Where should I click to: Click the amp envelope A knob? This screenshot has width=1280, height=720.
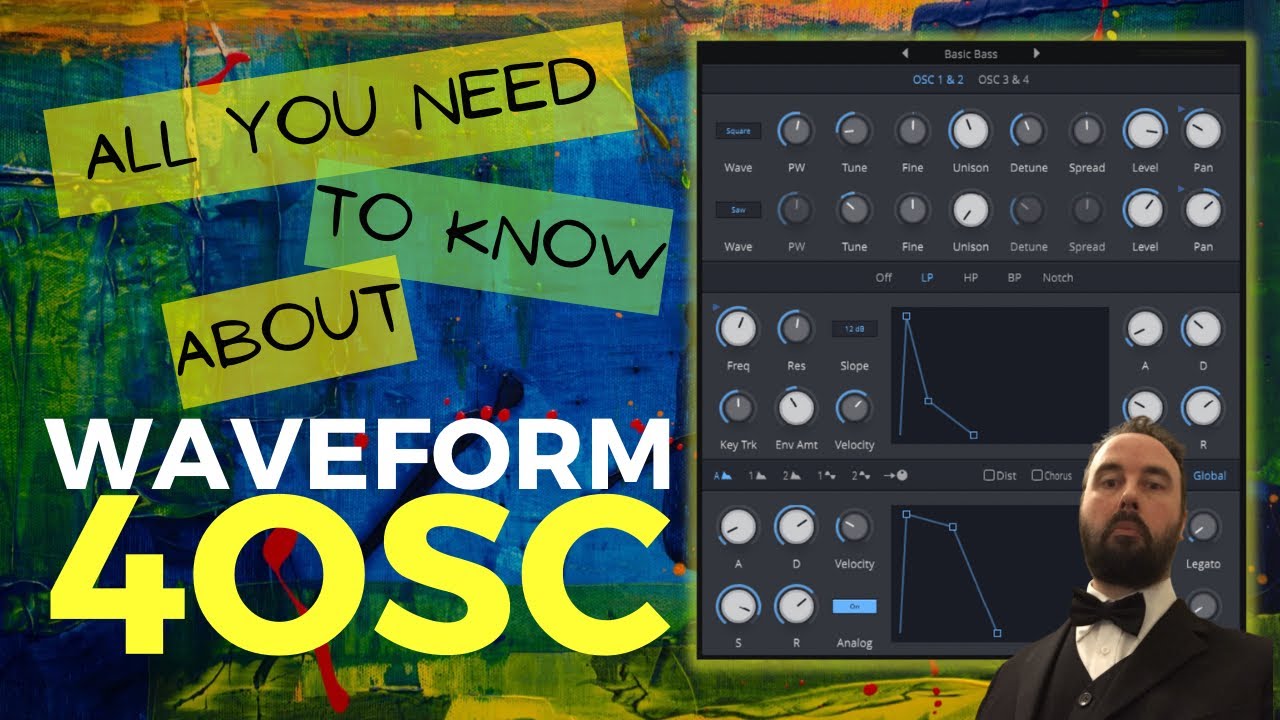tap(738, 526)
